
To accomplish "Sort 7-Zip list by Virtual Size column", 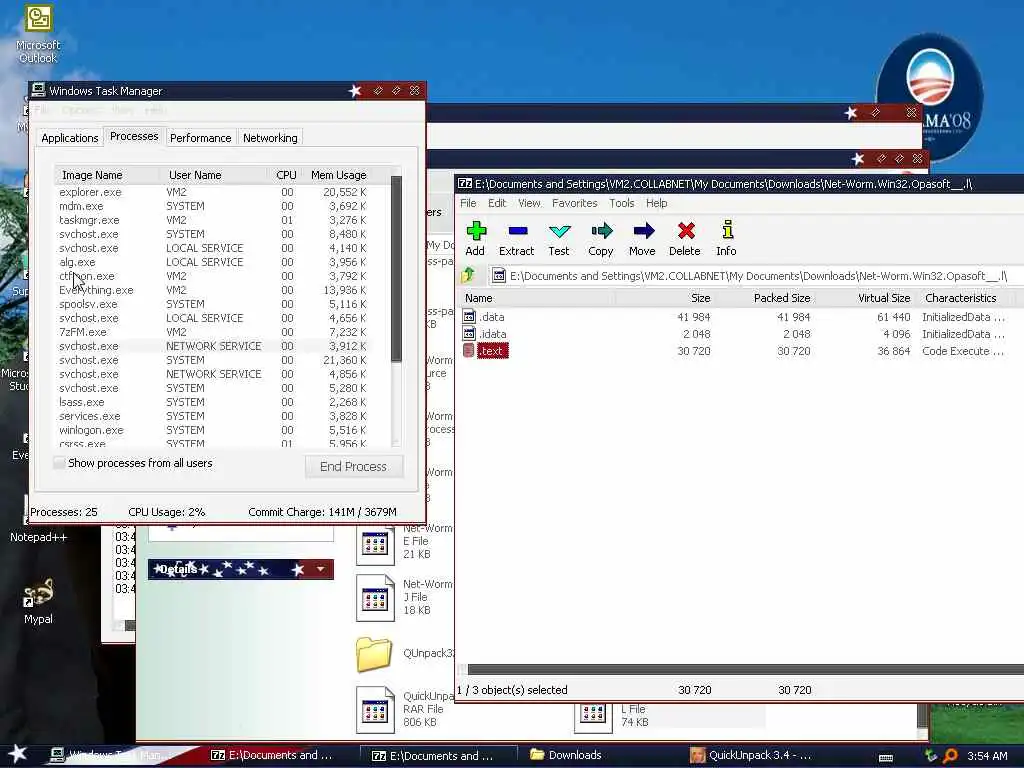I will [866, 298].
